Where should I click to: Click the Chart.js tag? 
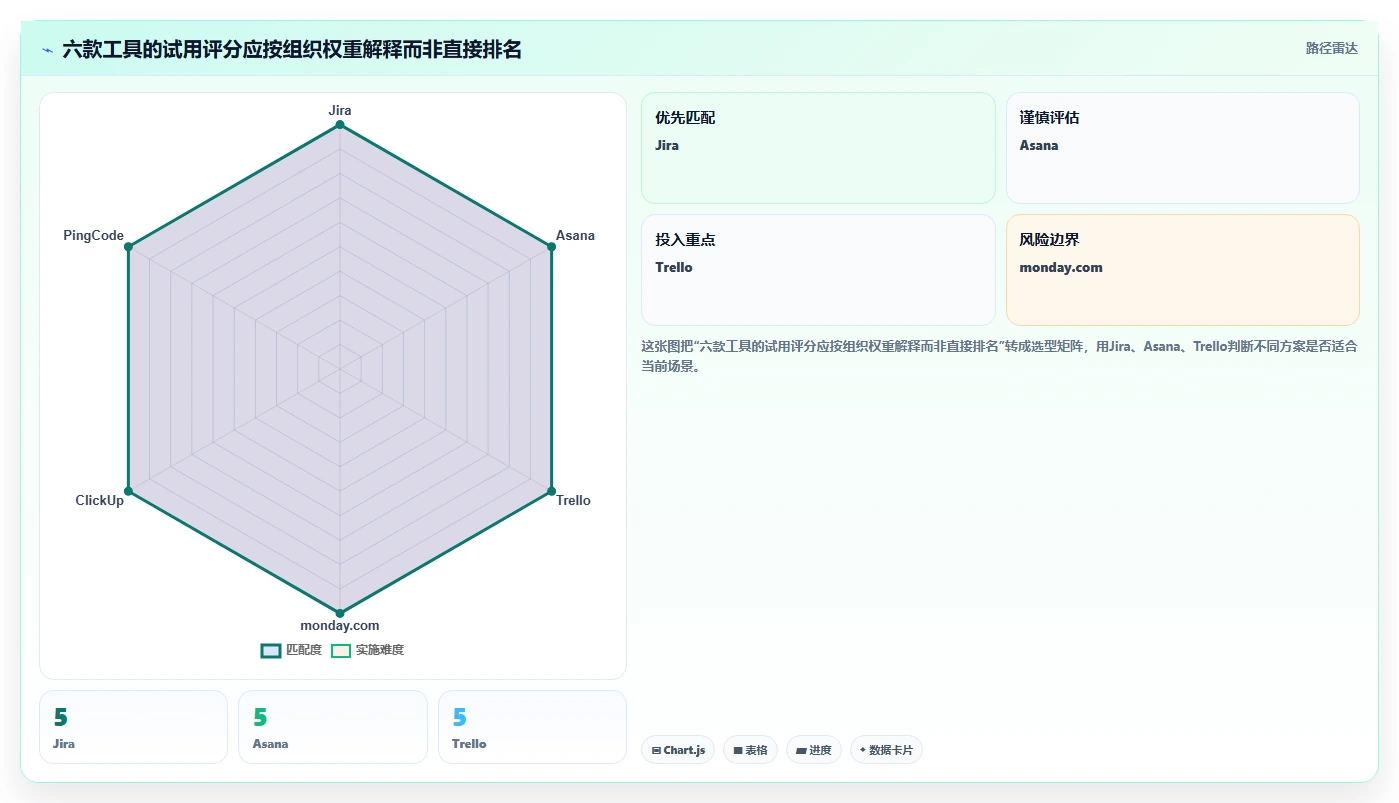pyautogui.click(x=678, y=750)
